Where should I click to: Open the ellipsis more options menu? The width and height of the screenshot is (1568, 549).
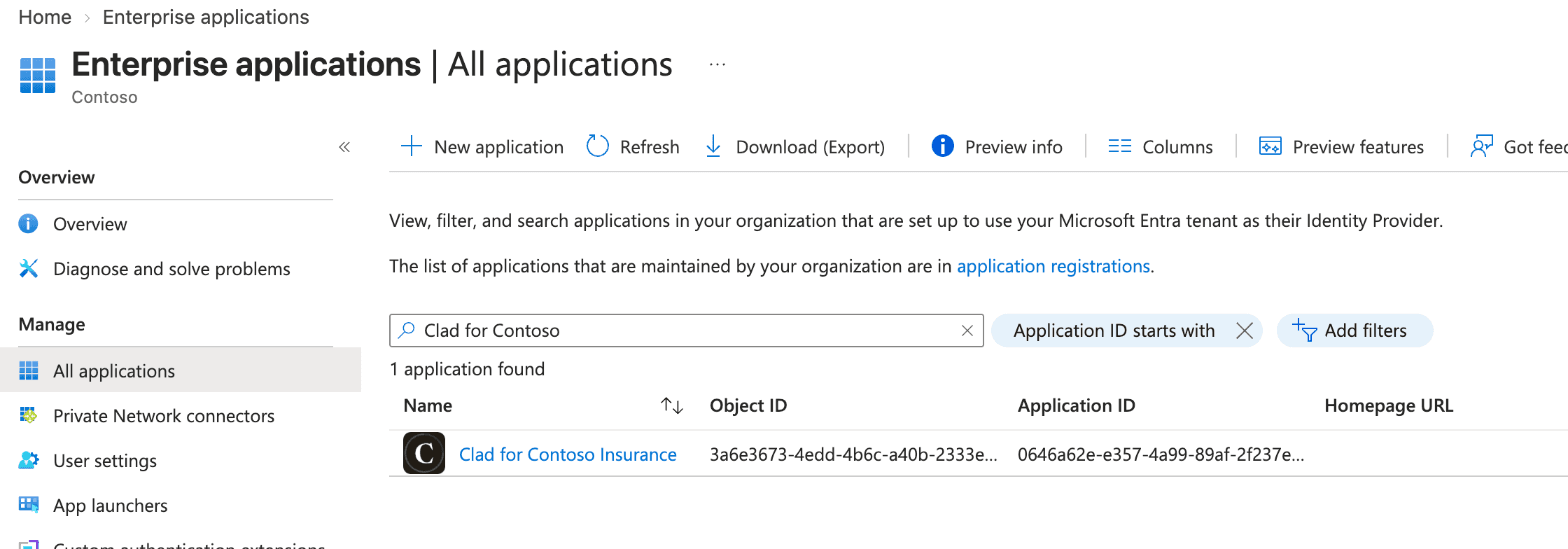tap(717, 64)
